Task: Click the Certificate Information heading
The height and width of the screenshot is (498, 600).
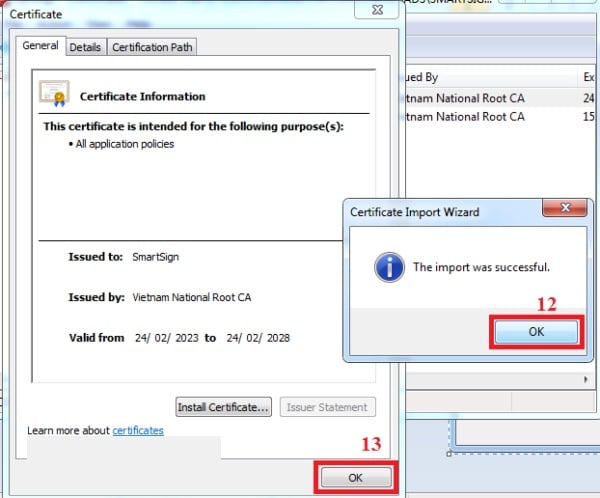Action: click(x=142, y=96)
